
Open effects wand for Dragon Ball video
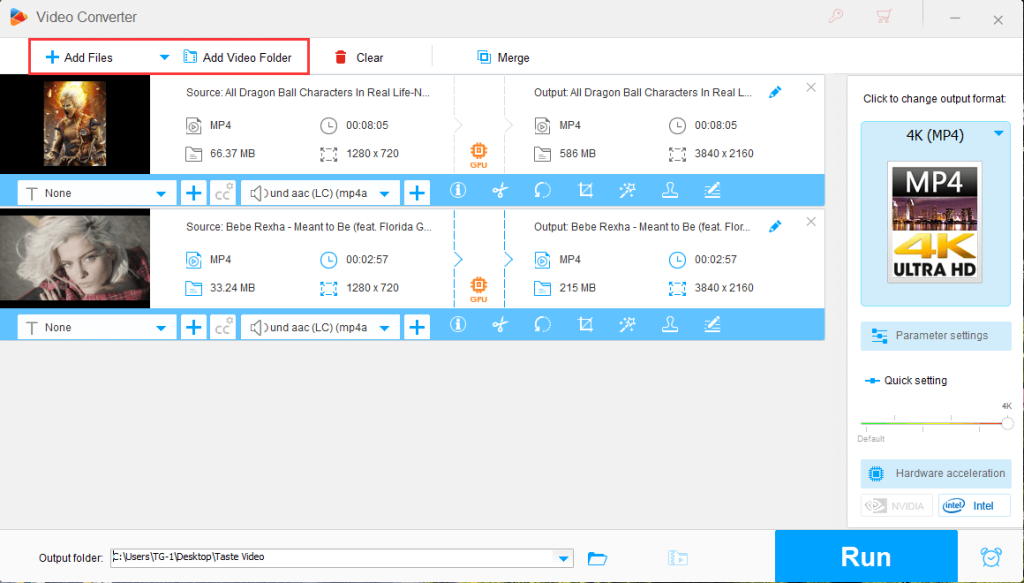tap(628, 191)
